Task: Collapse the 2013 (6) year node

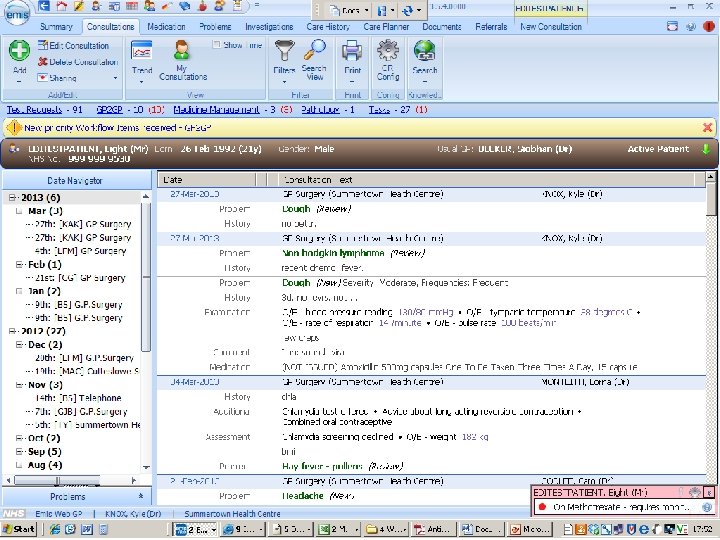Action: pyautogui.click(x=12, y=197)
